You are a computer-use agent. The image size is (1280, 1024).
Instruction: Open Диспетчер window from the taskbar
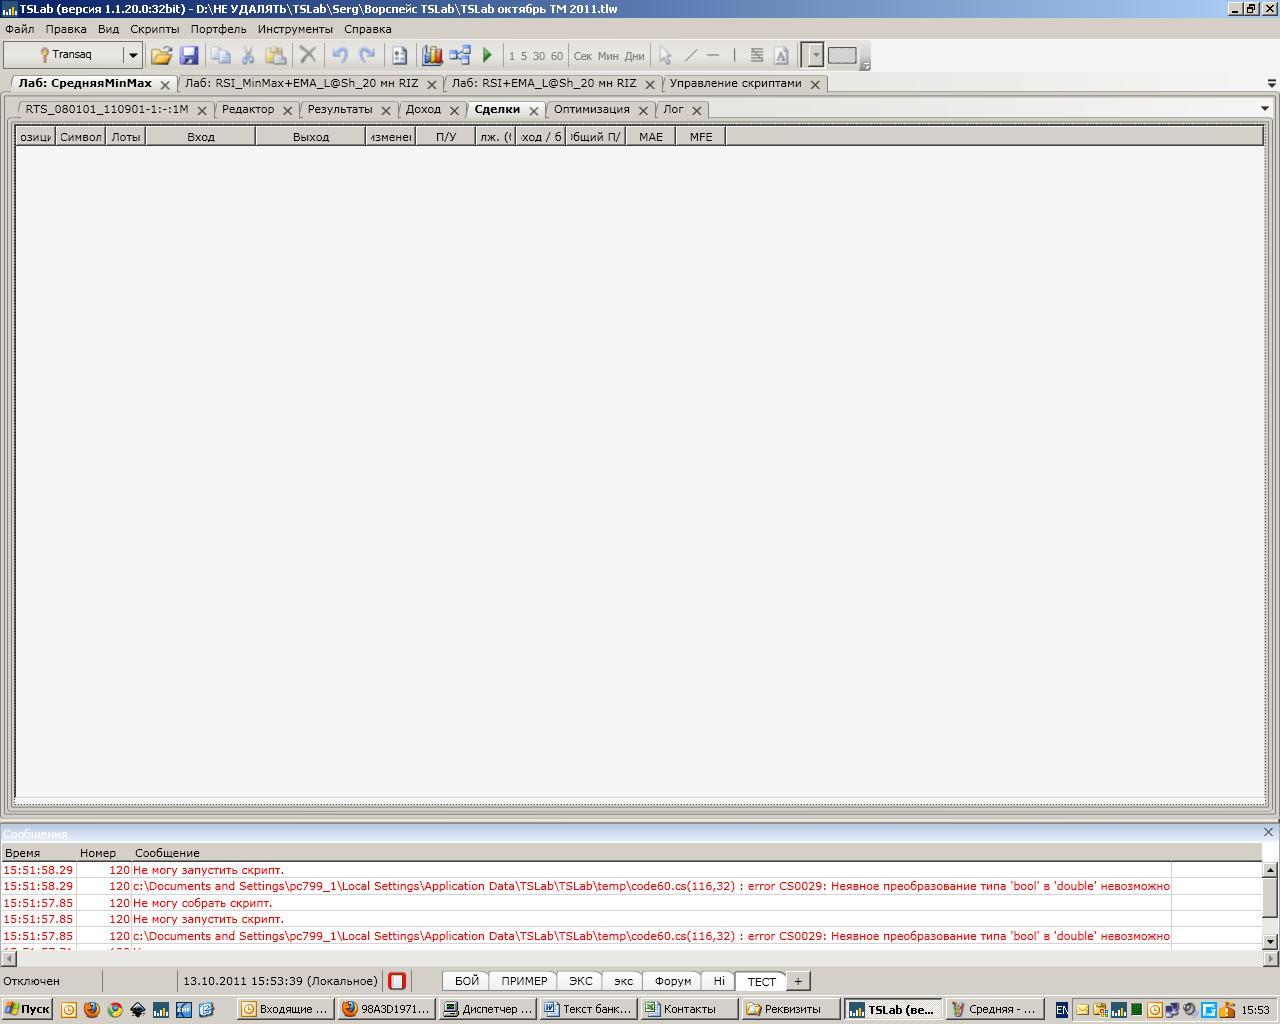(488, 1009)
